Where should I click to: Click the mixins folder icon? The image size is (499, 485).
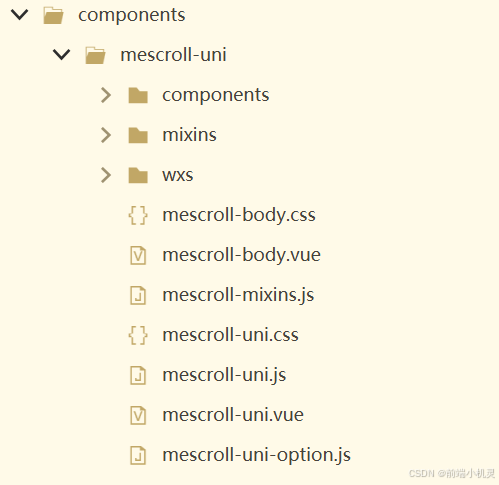[138, 135]
